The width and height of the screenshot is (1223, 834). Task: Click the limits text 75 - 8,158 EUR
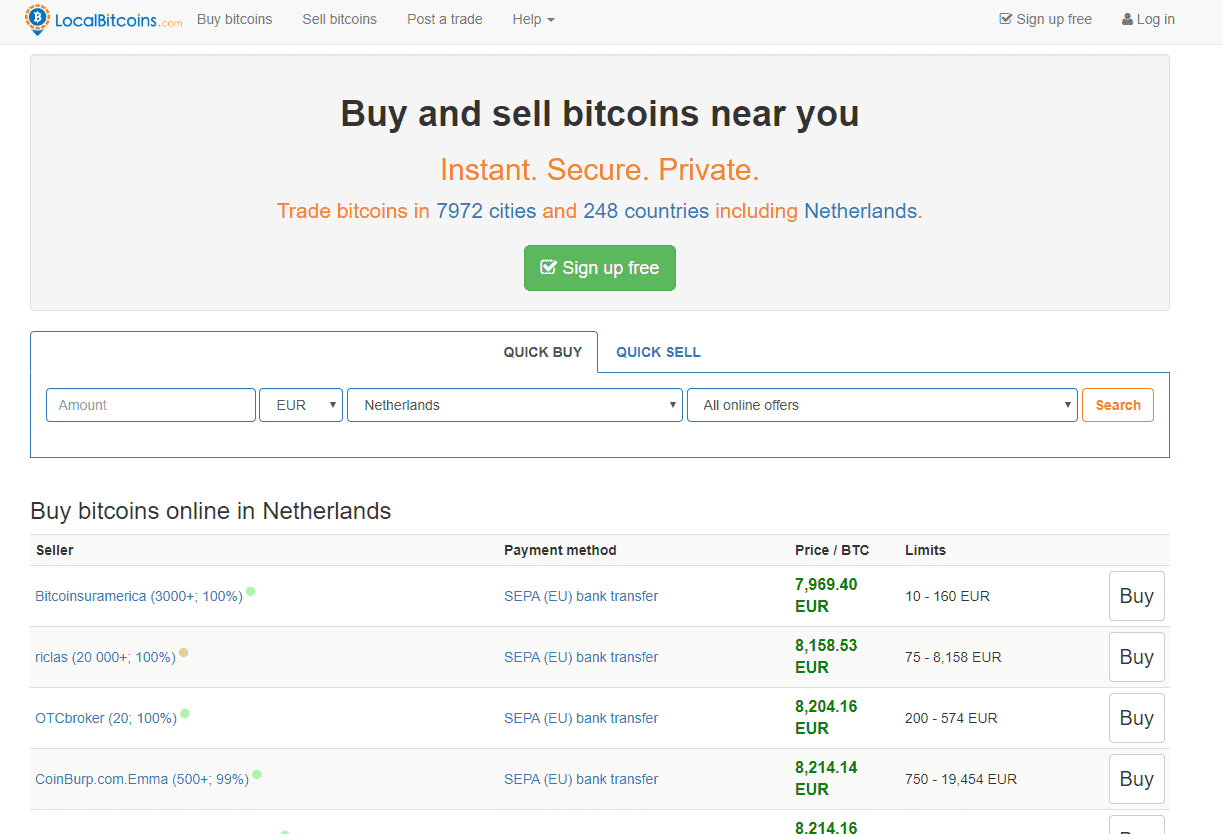point(953,657)
